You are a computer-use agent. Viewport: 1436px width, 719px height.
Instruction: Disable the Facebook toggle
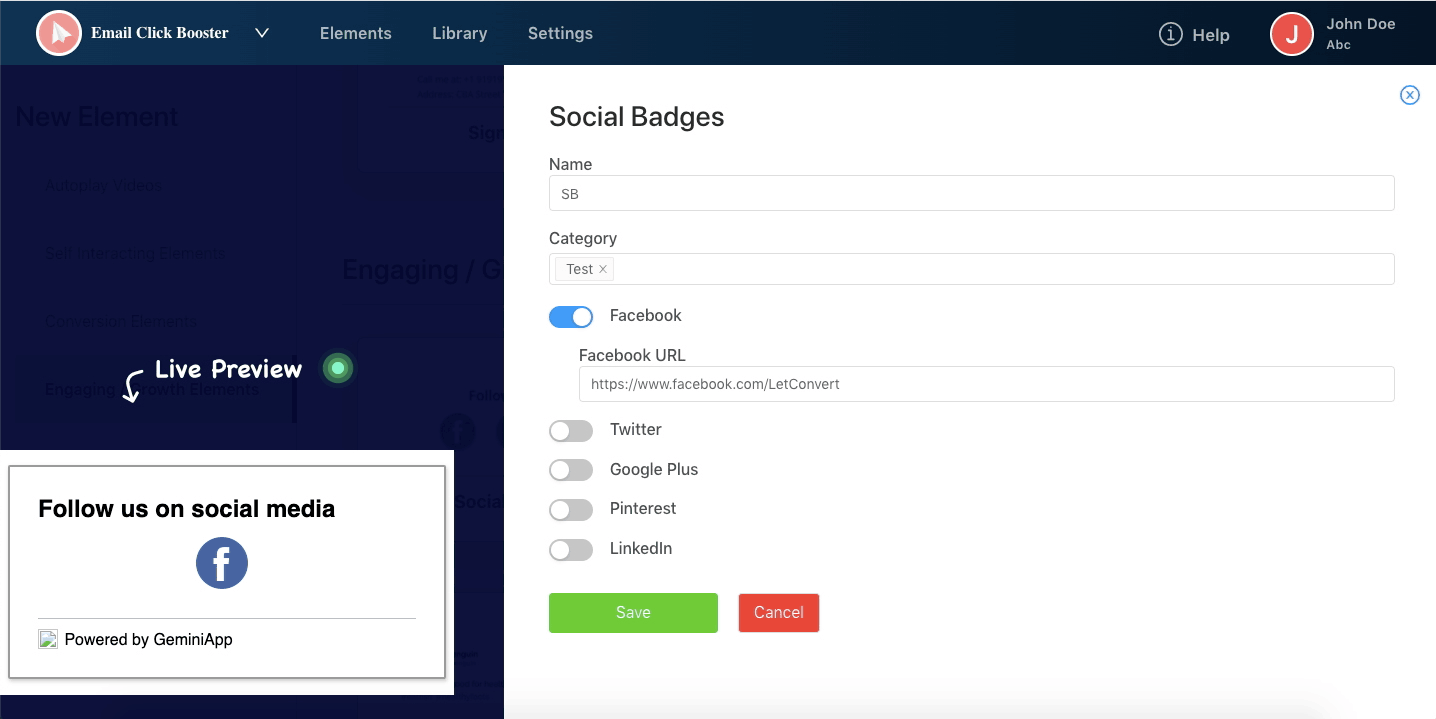(571, 316)
